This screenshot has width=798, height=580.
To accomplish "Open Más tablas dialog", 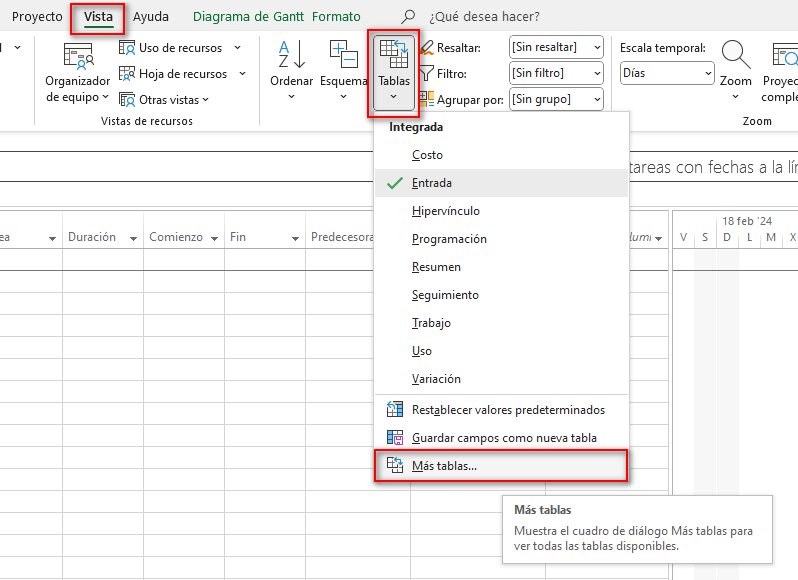I will tap(445, 466).
